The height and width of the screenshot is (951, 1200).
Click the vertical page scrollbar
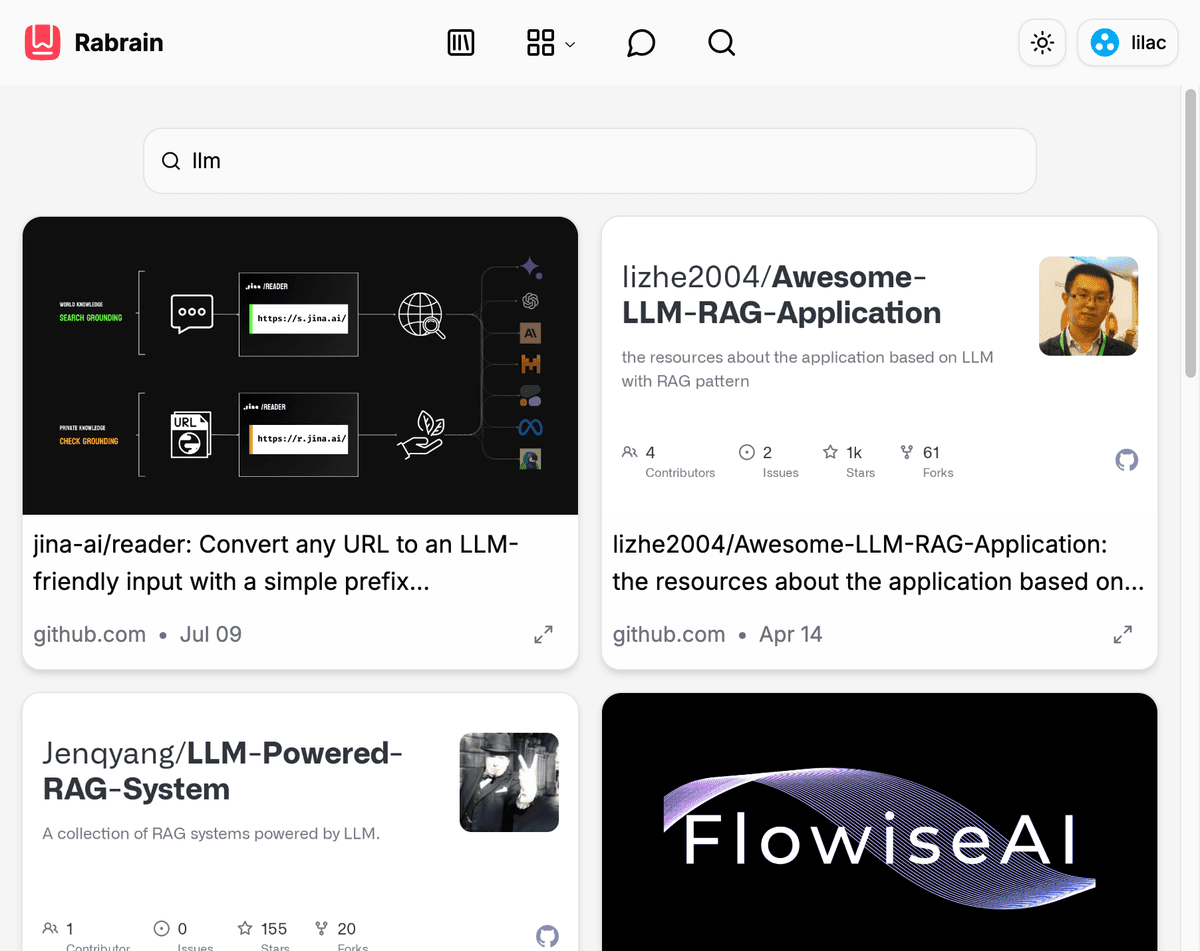point(1190,233)
